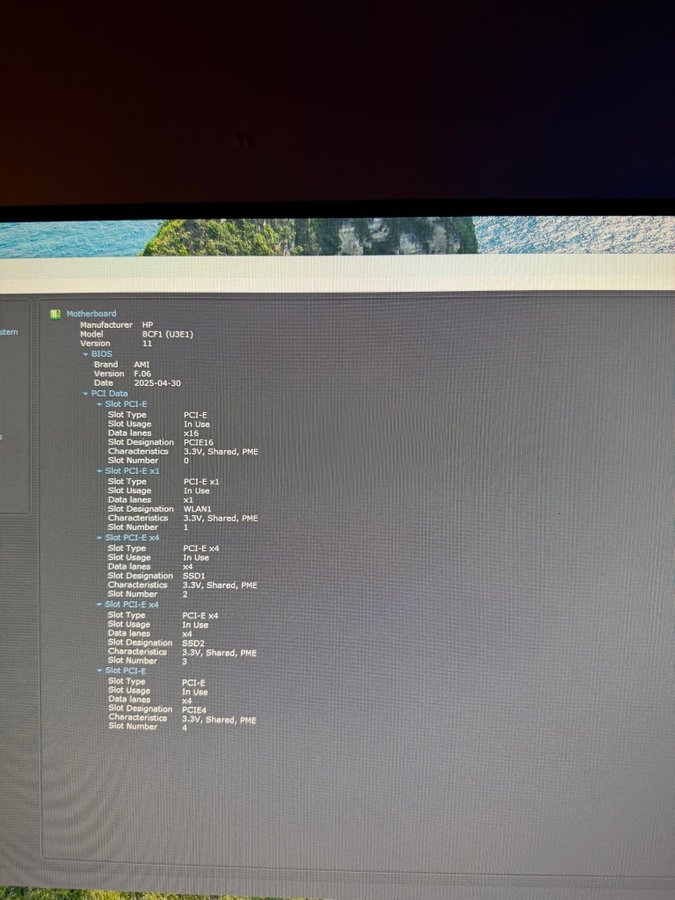Click the Manufacturer value HP
This screenshot has width=675, height=900.
click(x=147, y=325)
